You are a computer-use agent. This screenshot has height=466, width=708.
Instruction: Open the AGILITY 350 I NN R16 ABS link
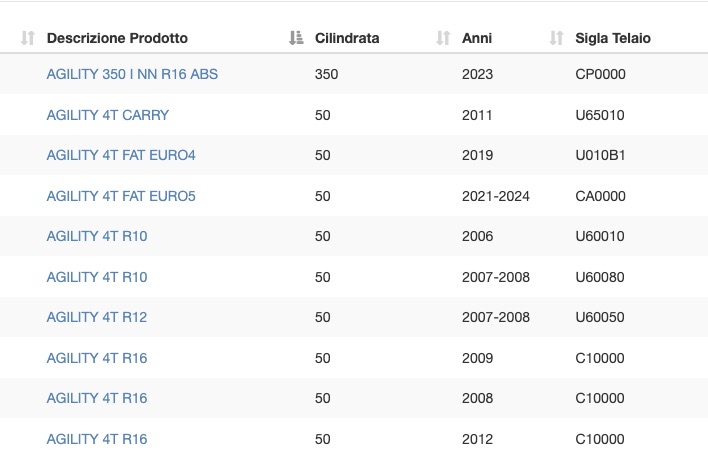point(132,74)
